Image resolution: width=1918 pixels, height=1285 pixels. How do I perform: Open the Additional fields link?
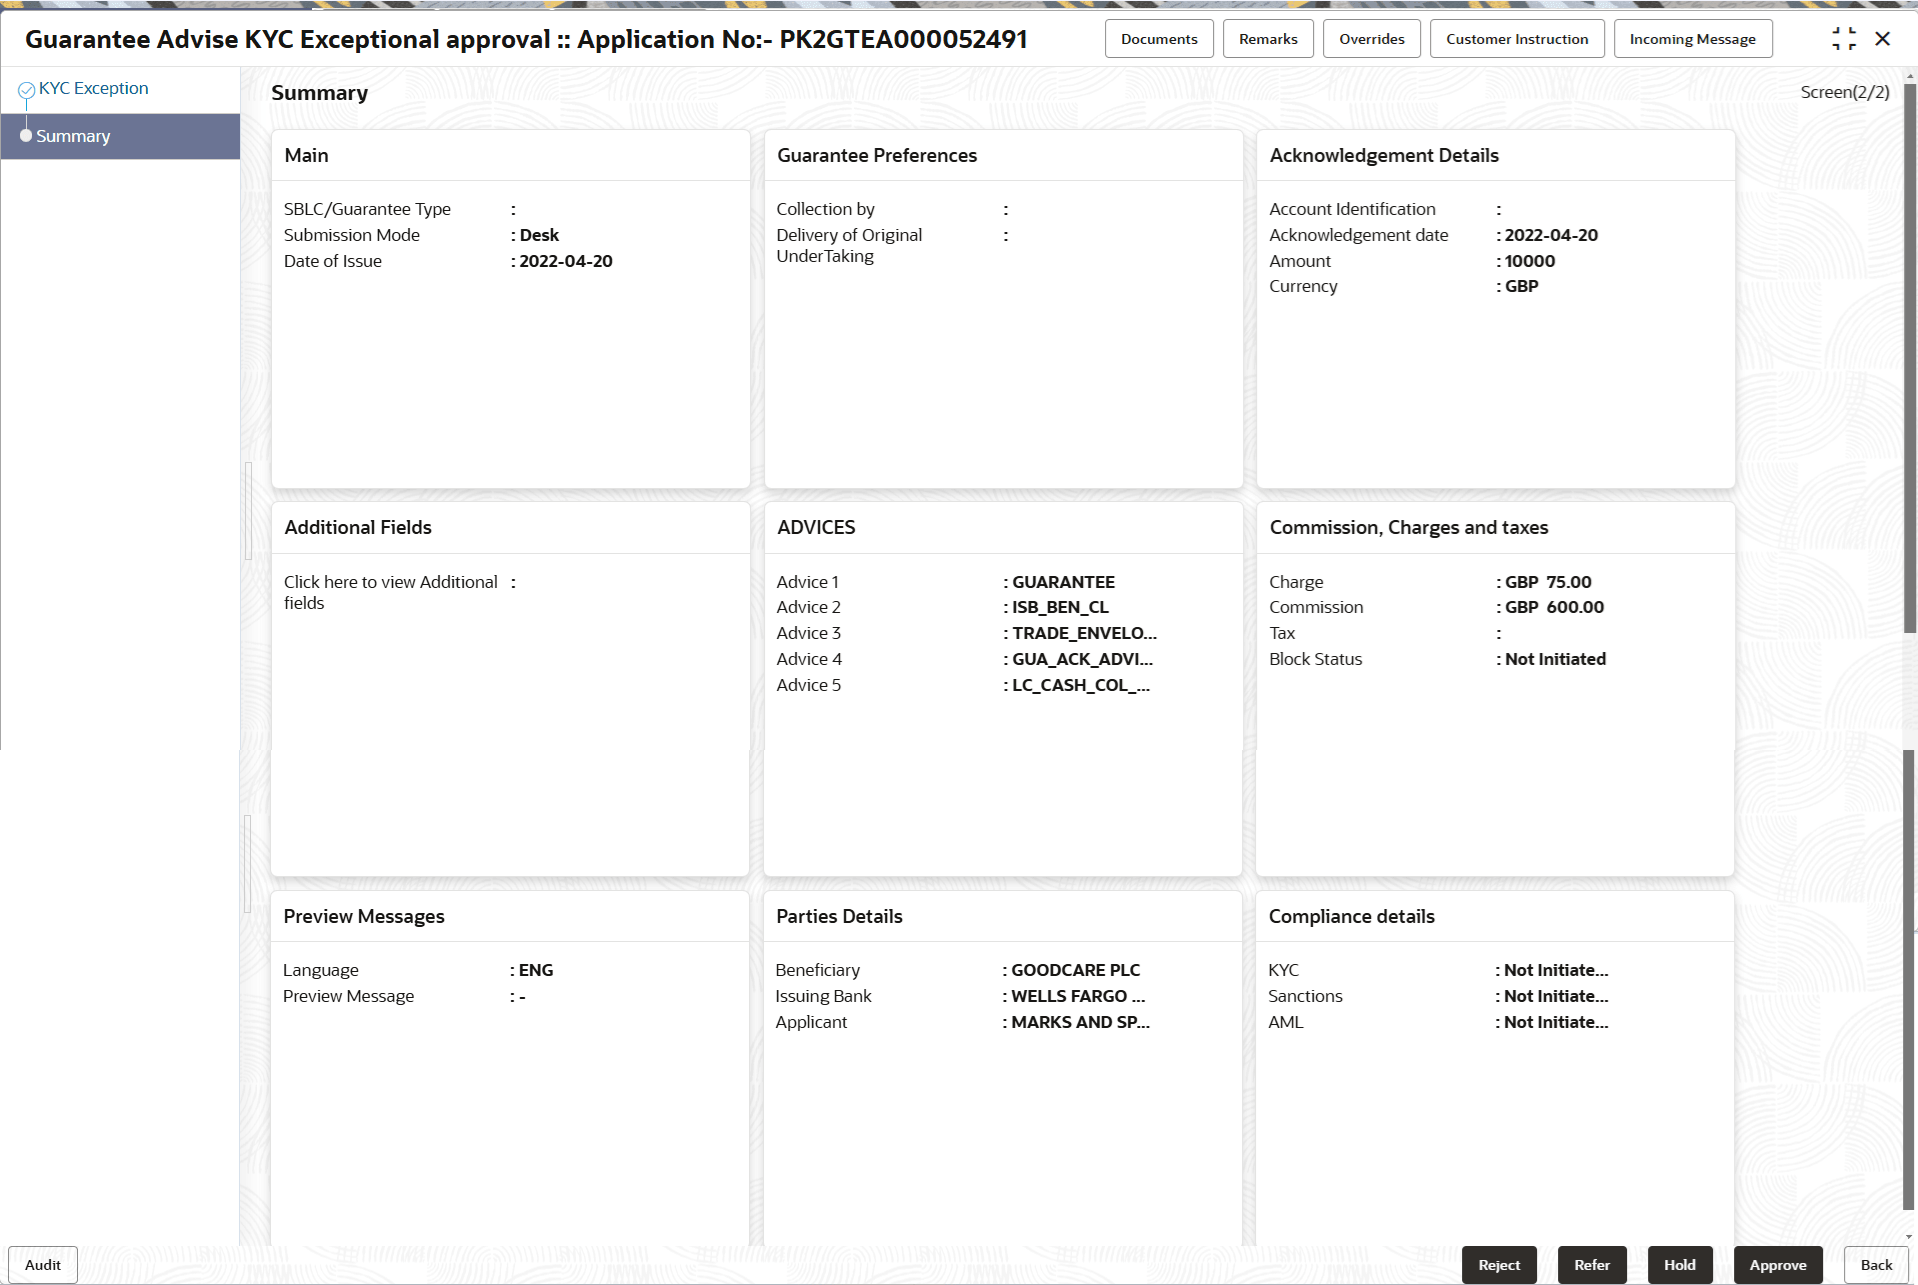coord(390,591)
